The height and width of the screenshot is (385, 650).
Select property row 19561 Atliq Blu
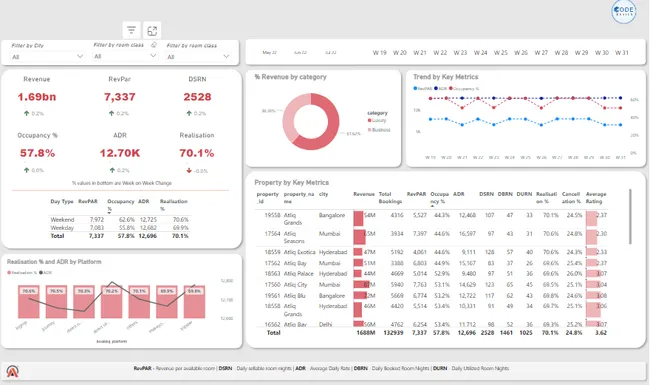coord(431,295)
